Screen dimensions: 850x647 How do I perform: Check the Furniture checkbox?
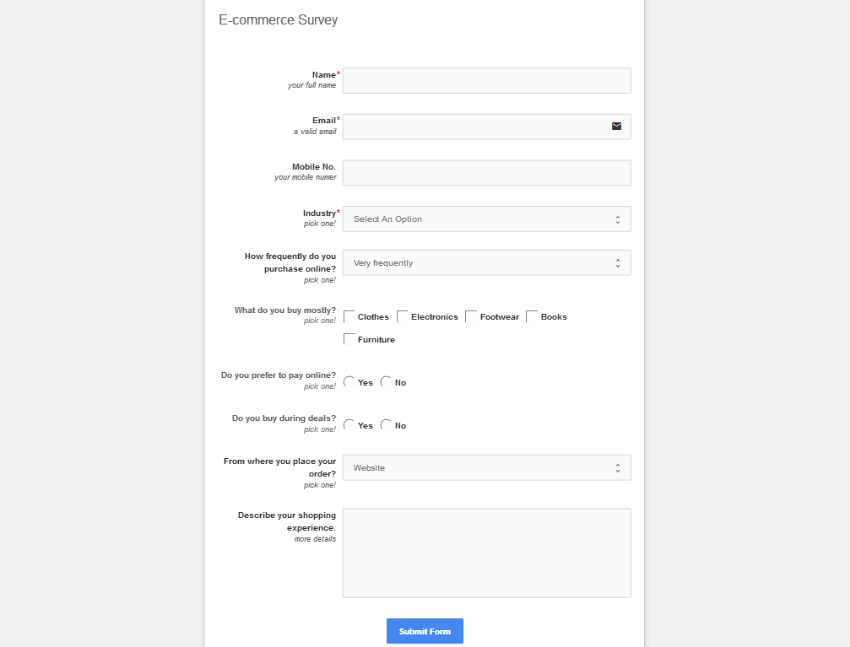(x=348, y=338)
